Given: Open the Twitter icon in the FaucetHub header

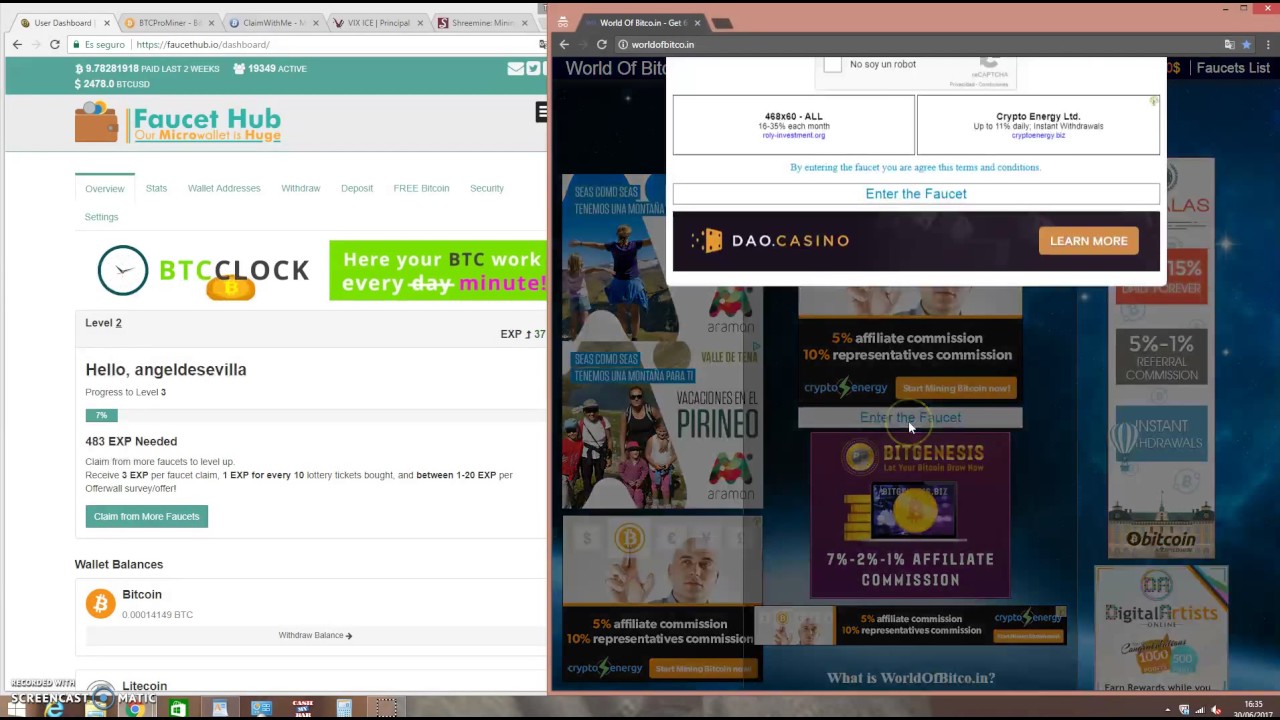Looking at the screenshot, I should click(x=534, y=68).
